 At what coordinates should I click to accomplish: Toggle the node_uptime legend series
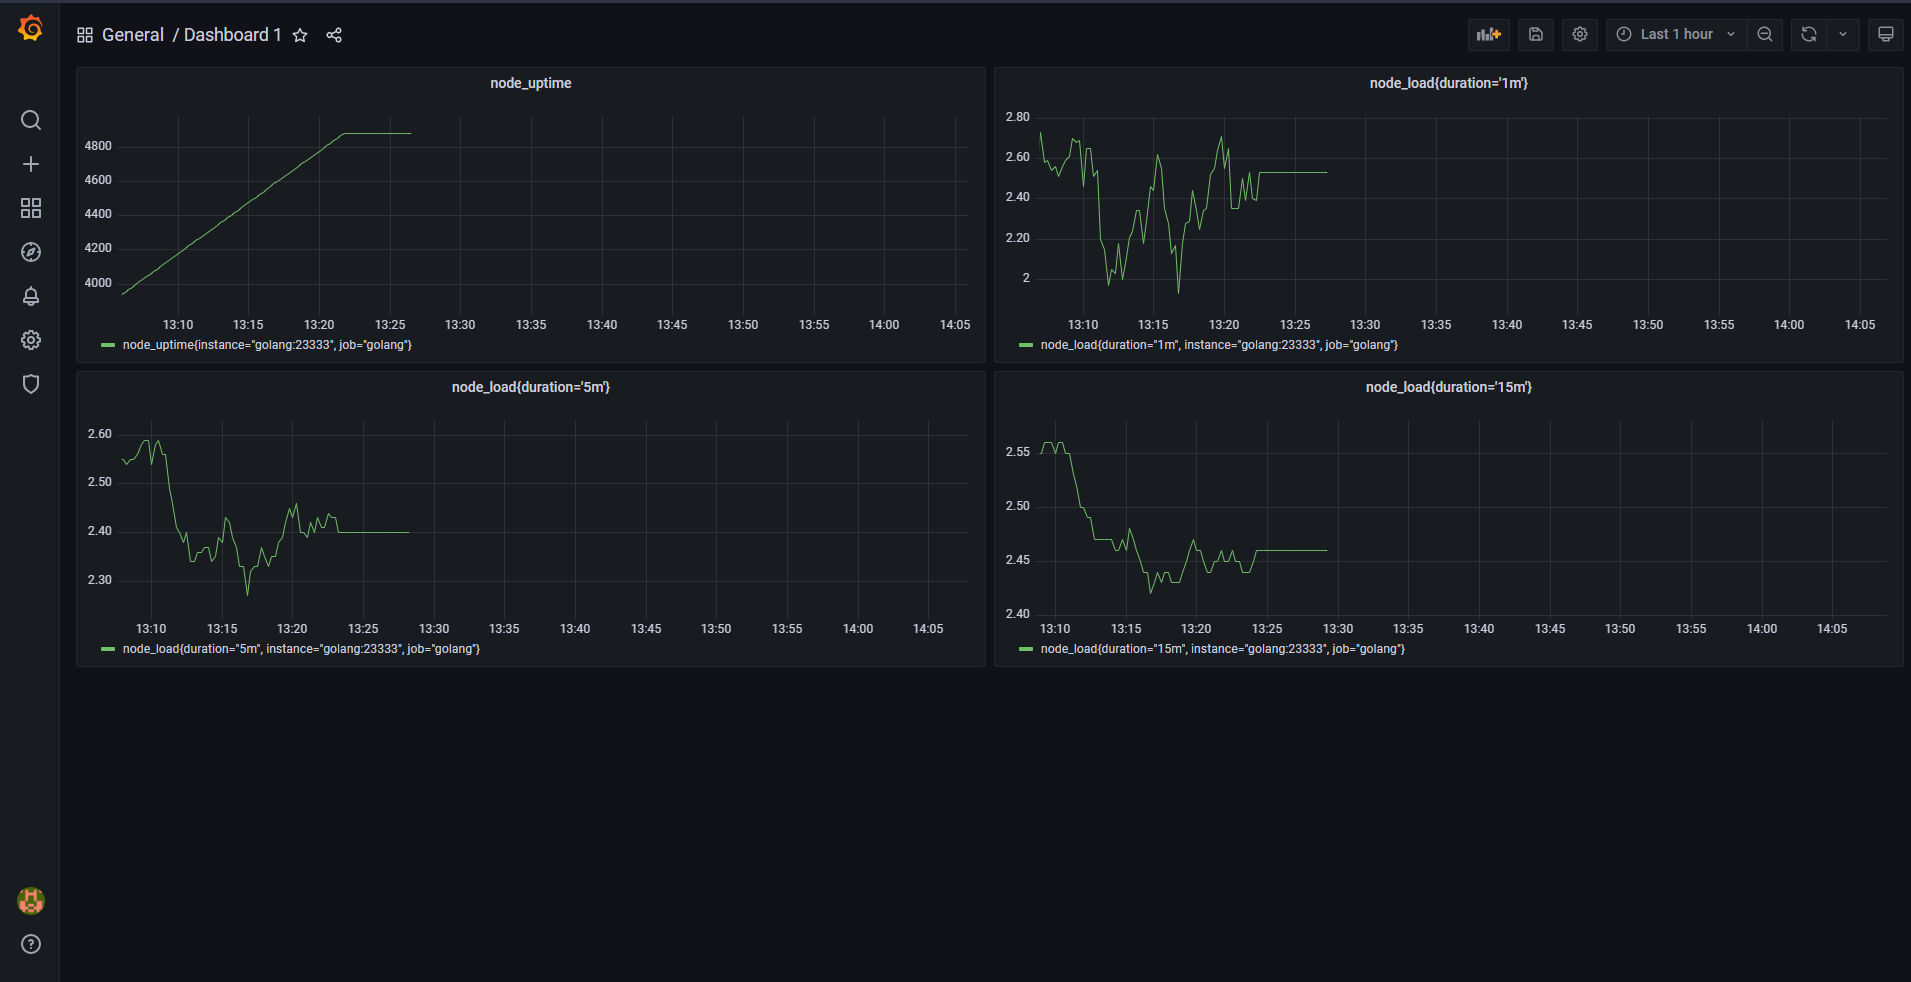tap(267, 345)
